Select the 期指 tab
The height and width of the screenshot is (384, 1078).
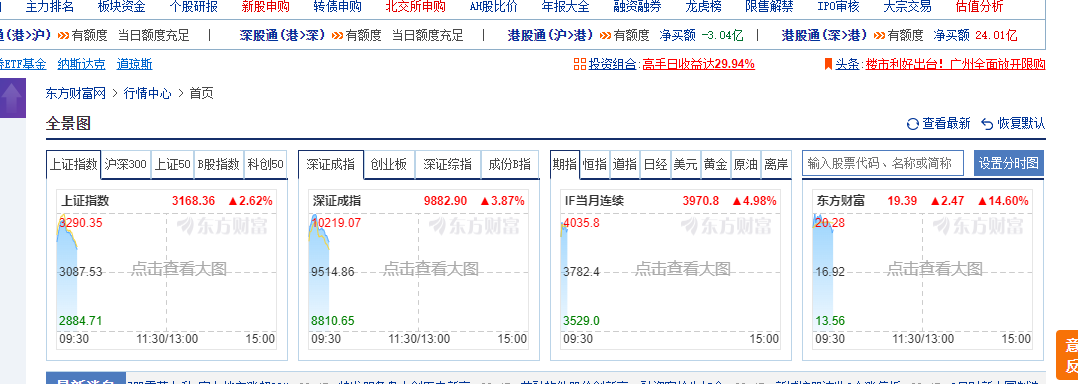[565, 165]
